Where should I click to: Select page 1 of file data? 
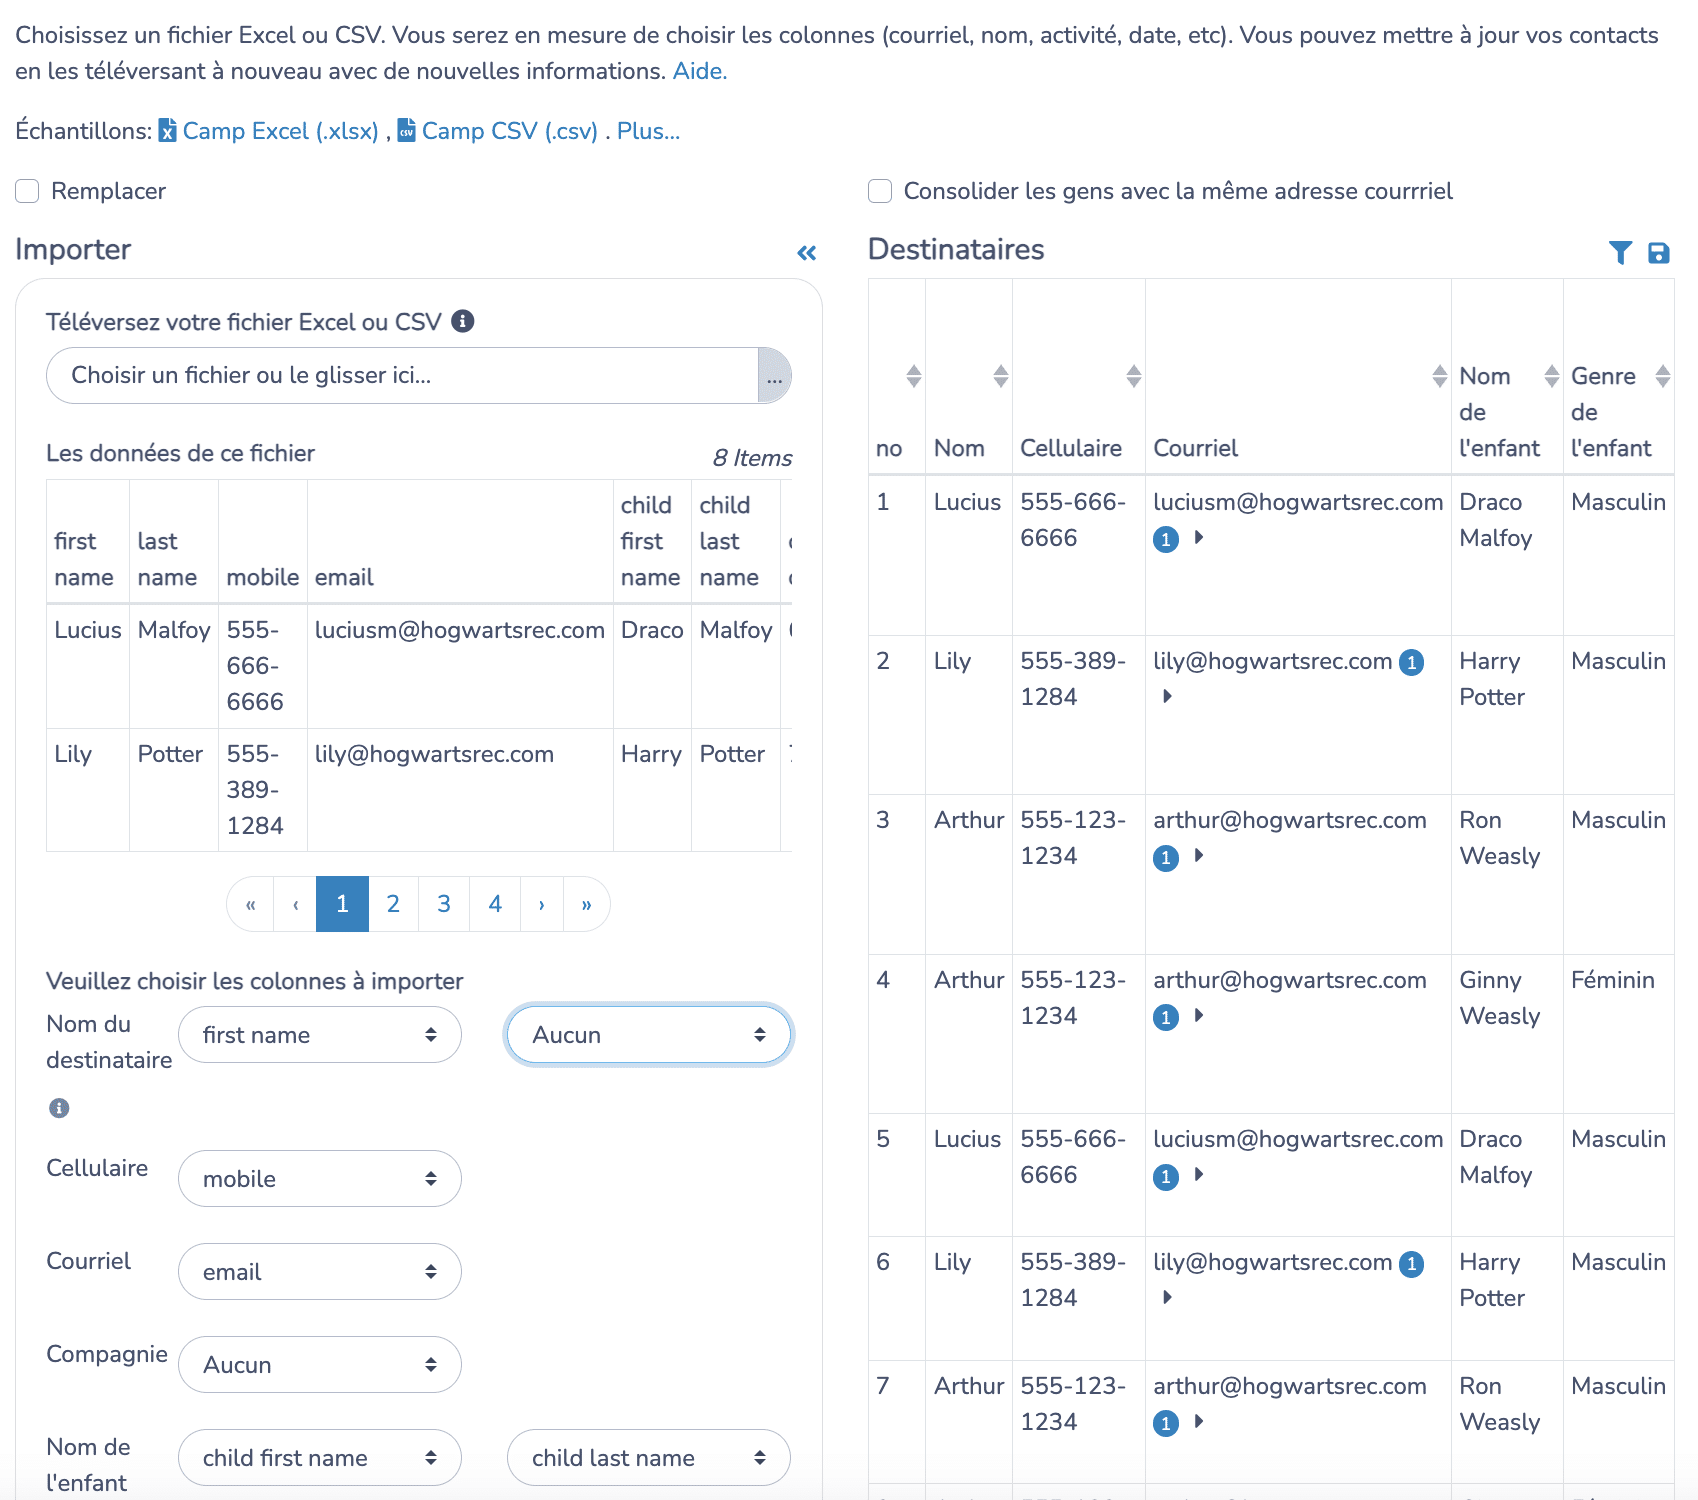(342, 904)
